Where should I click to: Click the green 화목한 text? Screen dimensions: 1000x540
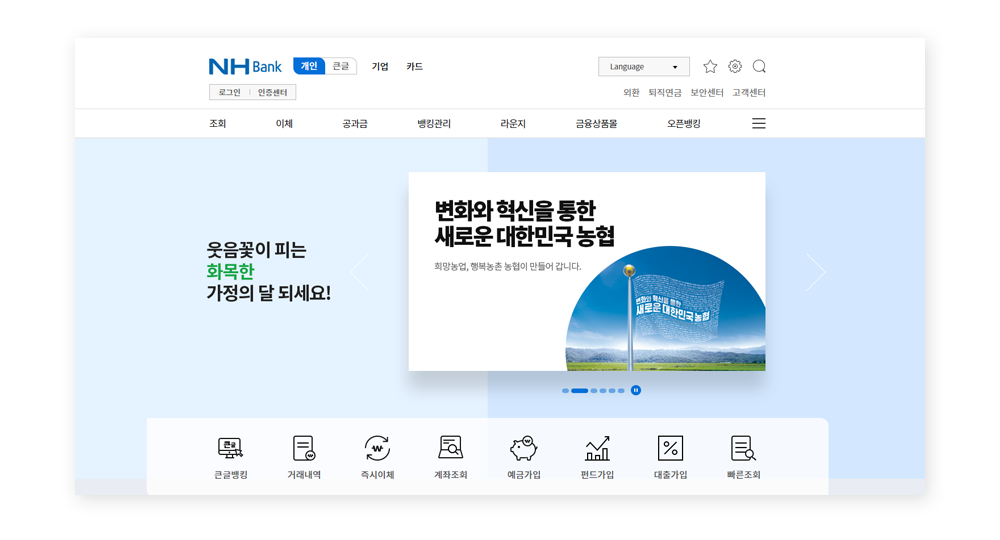pyautogui.click(x=230, y=272)
